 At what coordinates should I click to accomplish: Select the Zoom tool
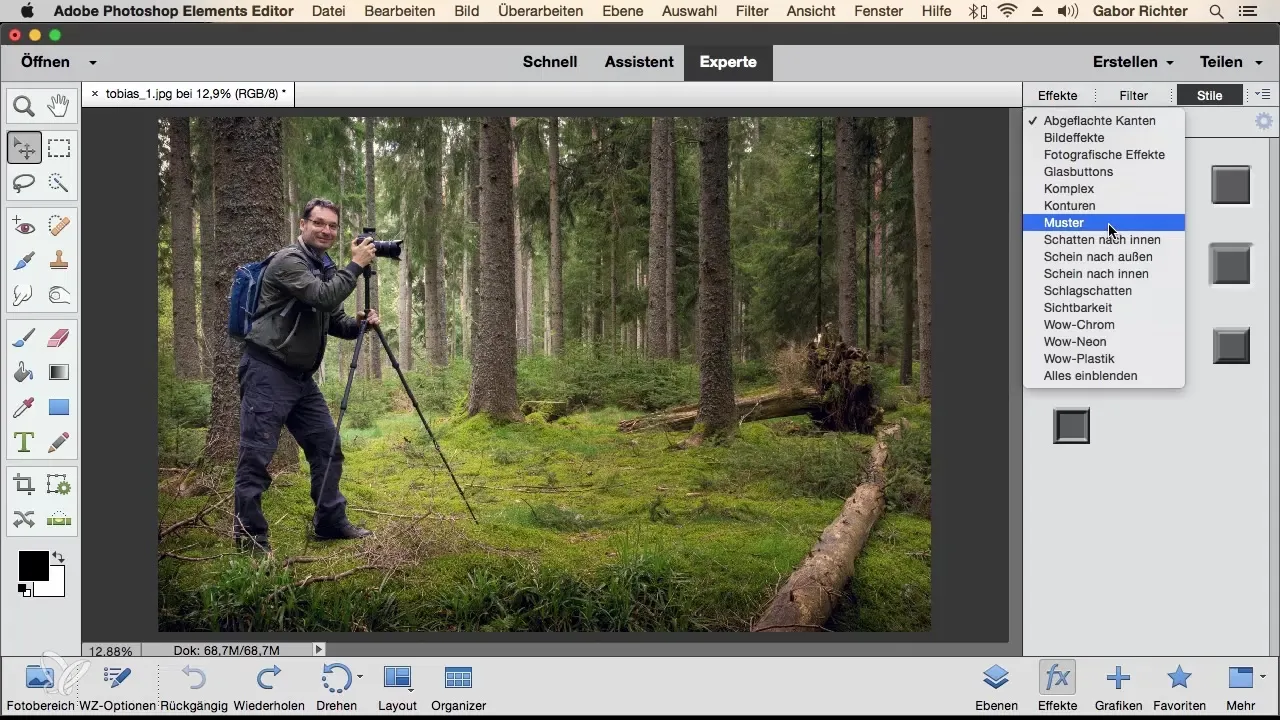pos(24,104)
